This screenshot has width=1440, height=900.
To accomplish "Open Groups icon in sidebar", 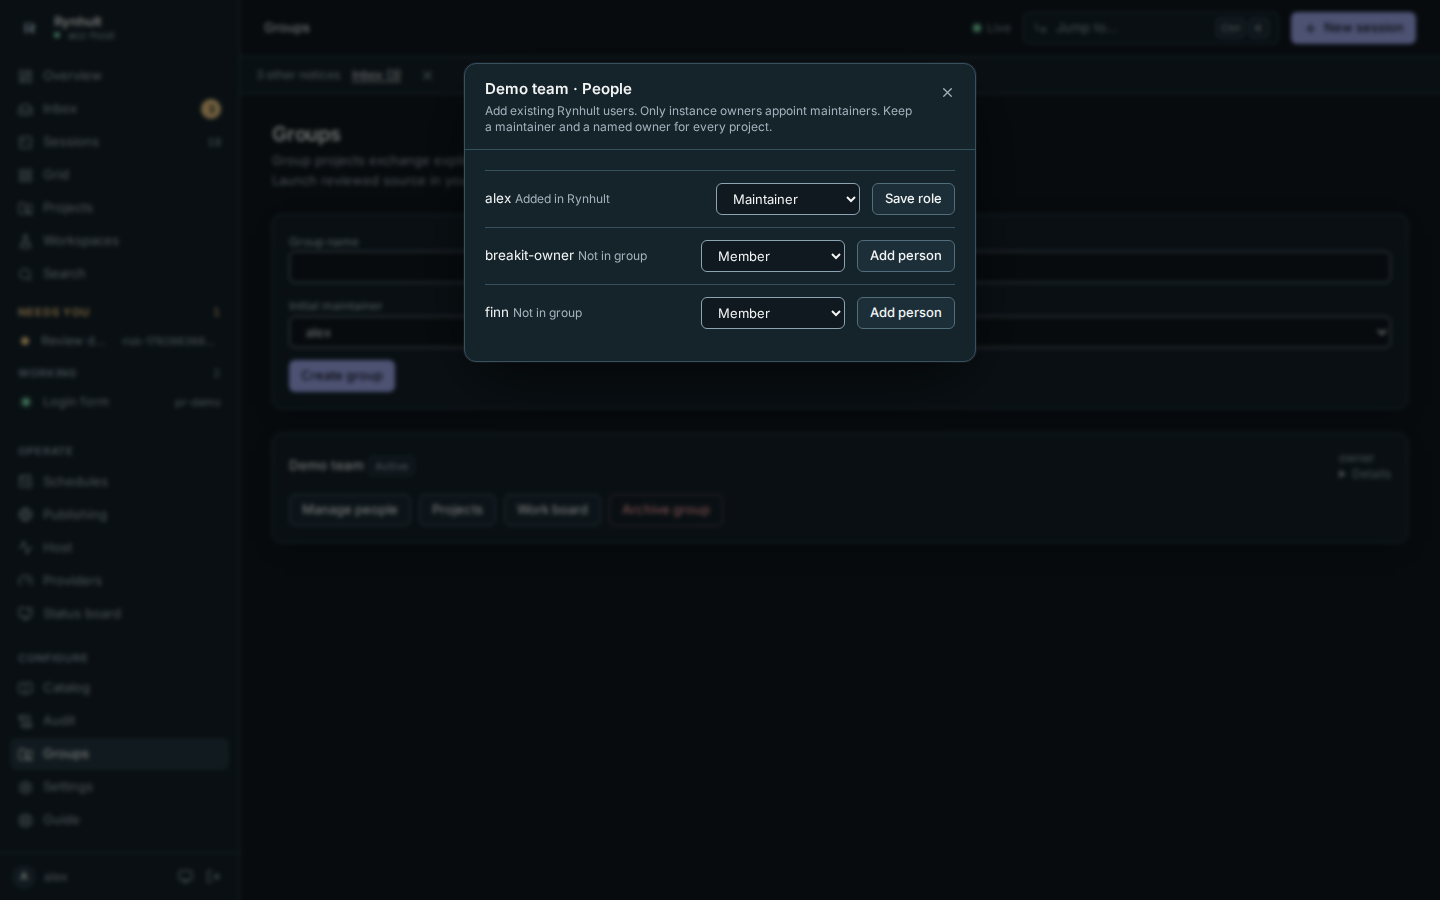I will coord(26,754).
